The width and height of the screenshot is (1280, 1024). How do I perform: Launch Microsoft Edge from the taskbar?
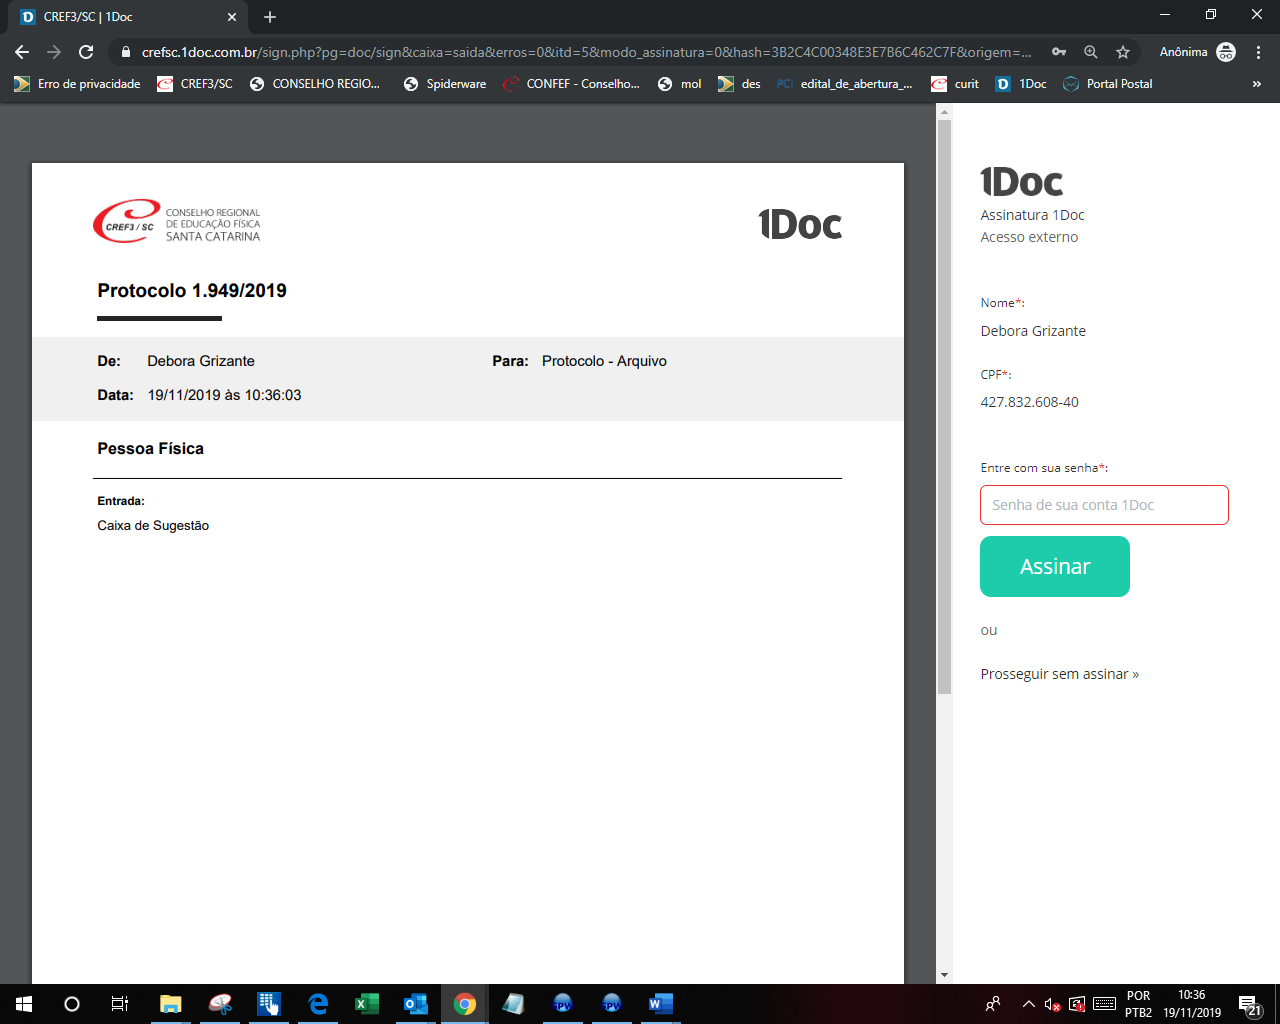pos(318,1004)
